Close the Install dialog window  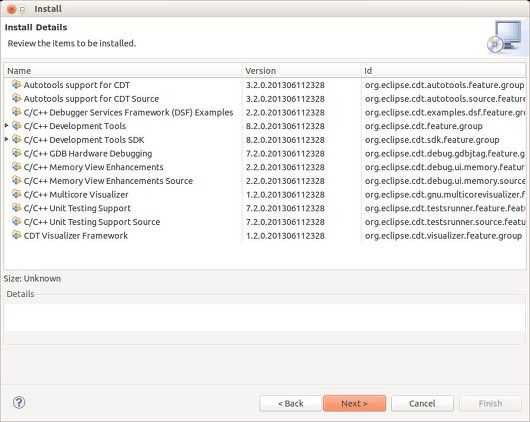pos(11,9)
